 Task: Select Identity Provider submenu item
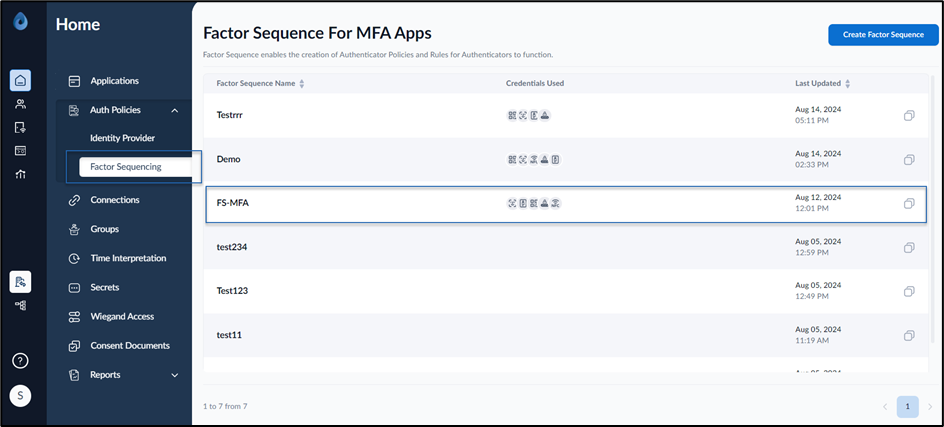(122, 138)
